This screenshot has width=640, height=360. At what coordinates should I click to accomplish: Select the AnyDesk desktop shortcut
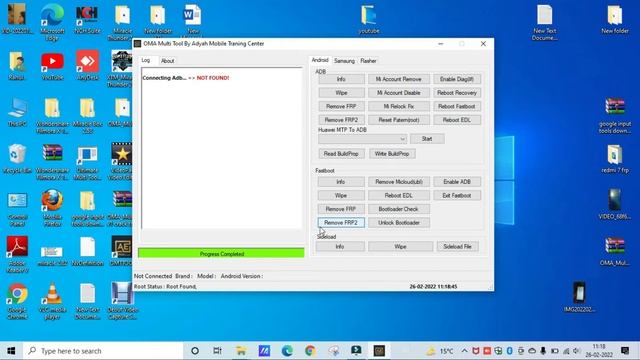pos(87,66)
